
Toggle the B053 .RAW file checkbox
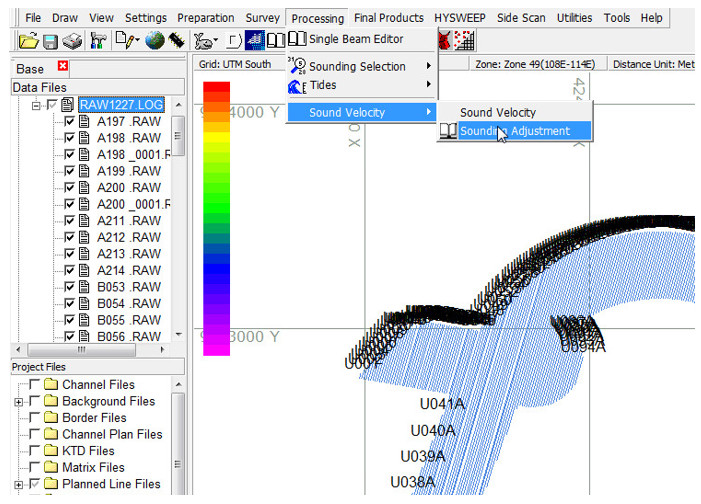tap(69, 287)
